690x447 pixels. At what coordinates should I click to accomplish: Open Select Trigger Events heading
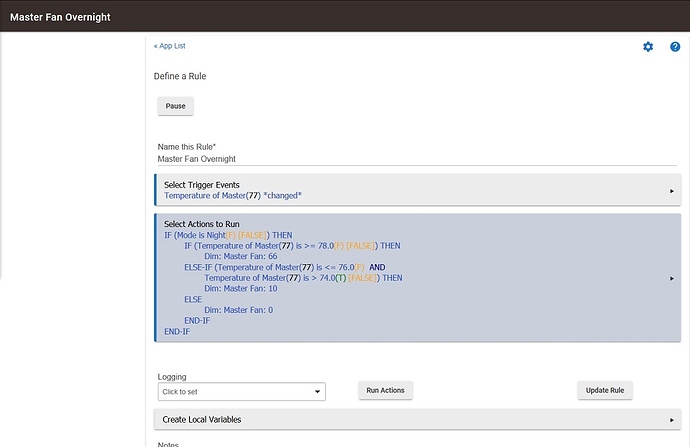click(x=202, y=185)
